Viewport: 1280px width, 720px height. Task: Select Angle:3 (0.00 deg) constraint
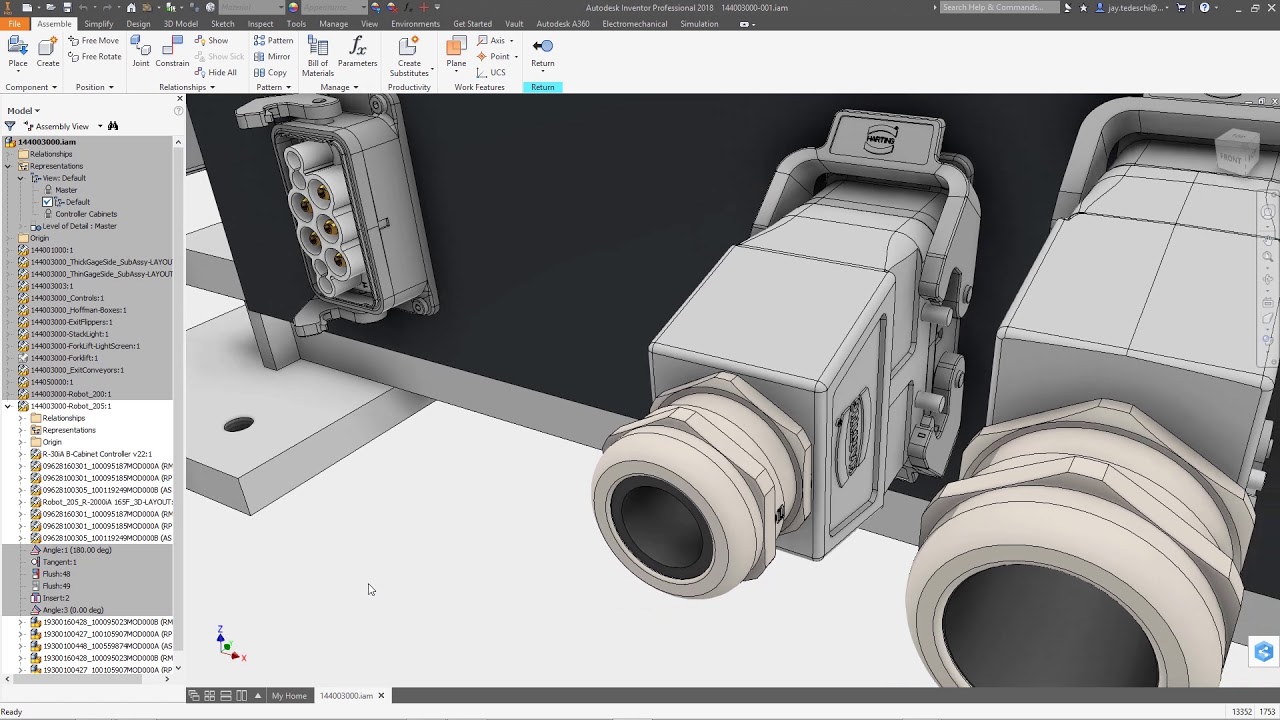click(x=72, y=610)
